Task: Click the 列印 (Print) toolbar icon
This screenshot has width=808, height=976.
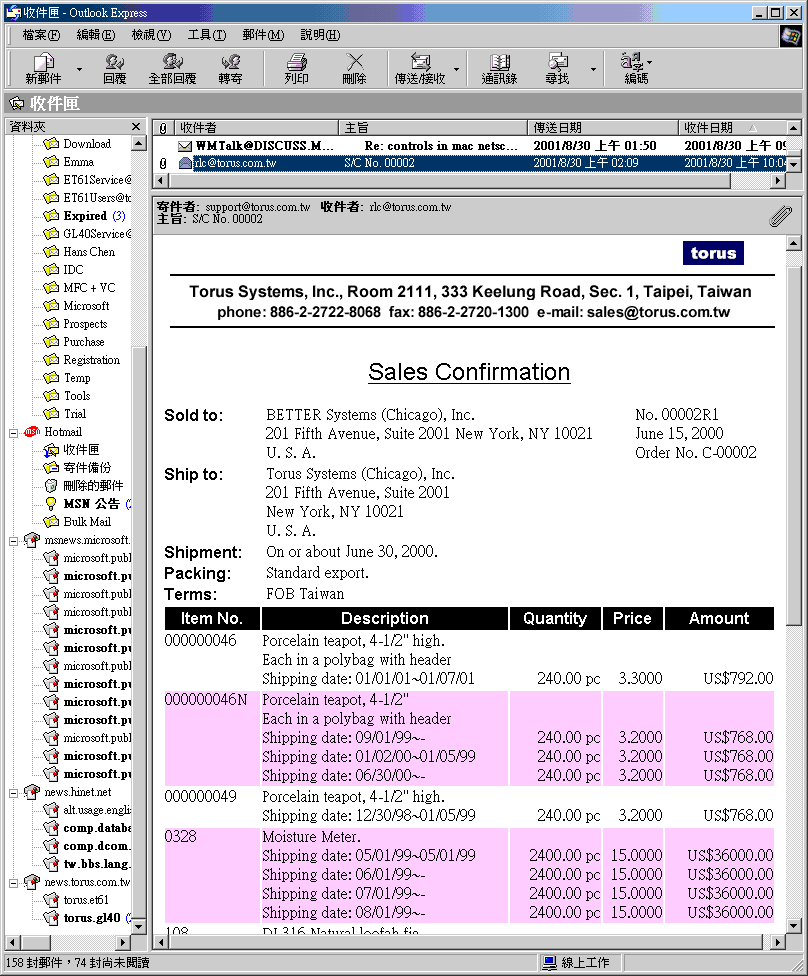Action: [x=296, y=68]
